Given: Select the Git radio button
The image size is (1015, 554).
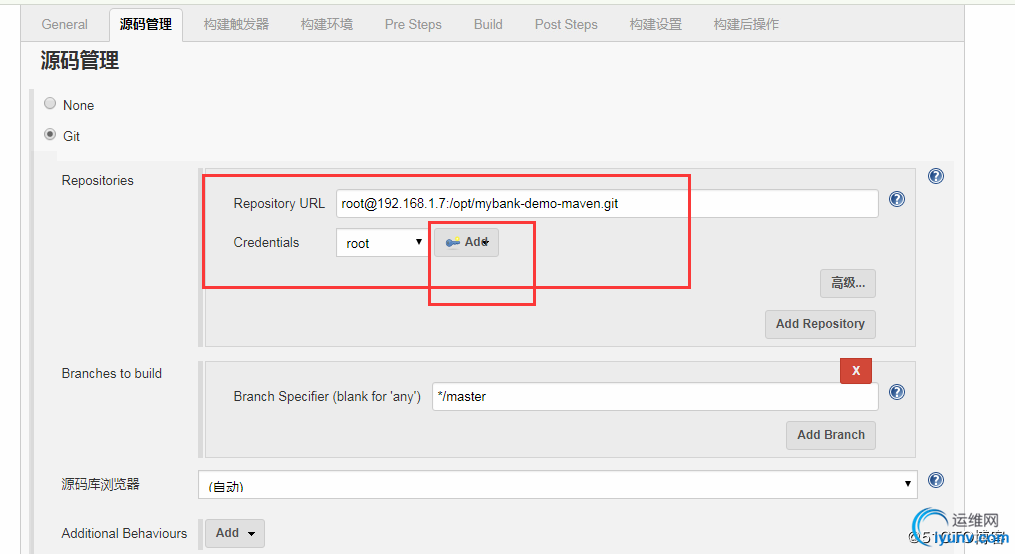Looking at the screenshot, I should (x=50, y=135).
